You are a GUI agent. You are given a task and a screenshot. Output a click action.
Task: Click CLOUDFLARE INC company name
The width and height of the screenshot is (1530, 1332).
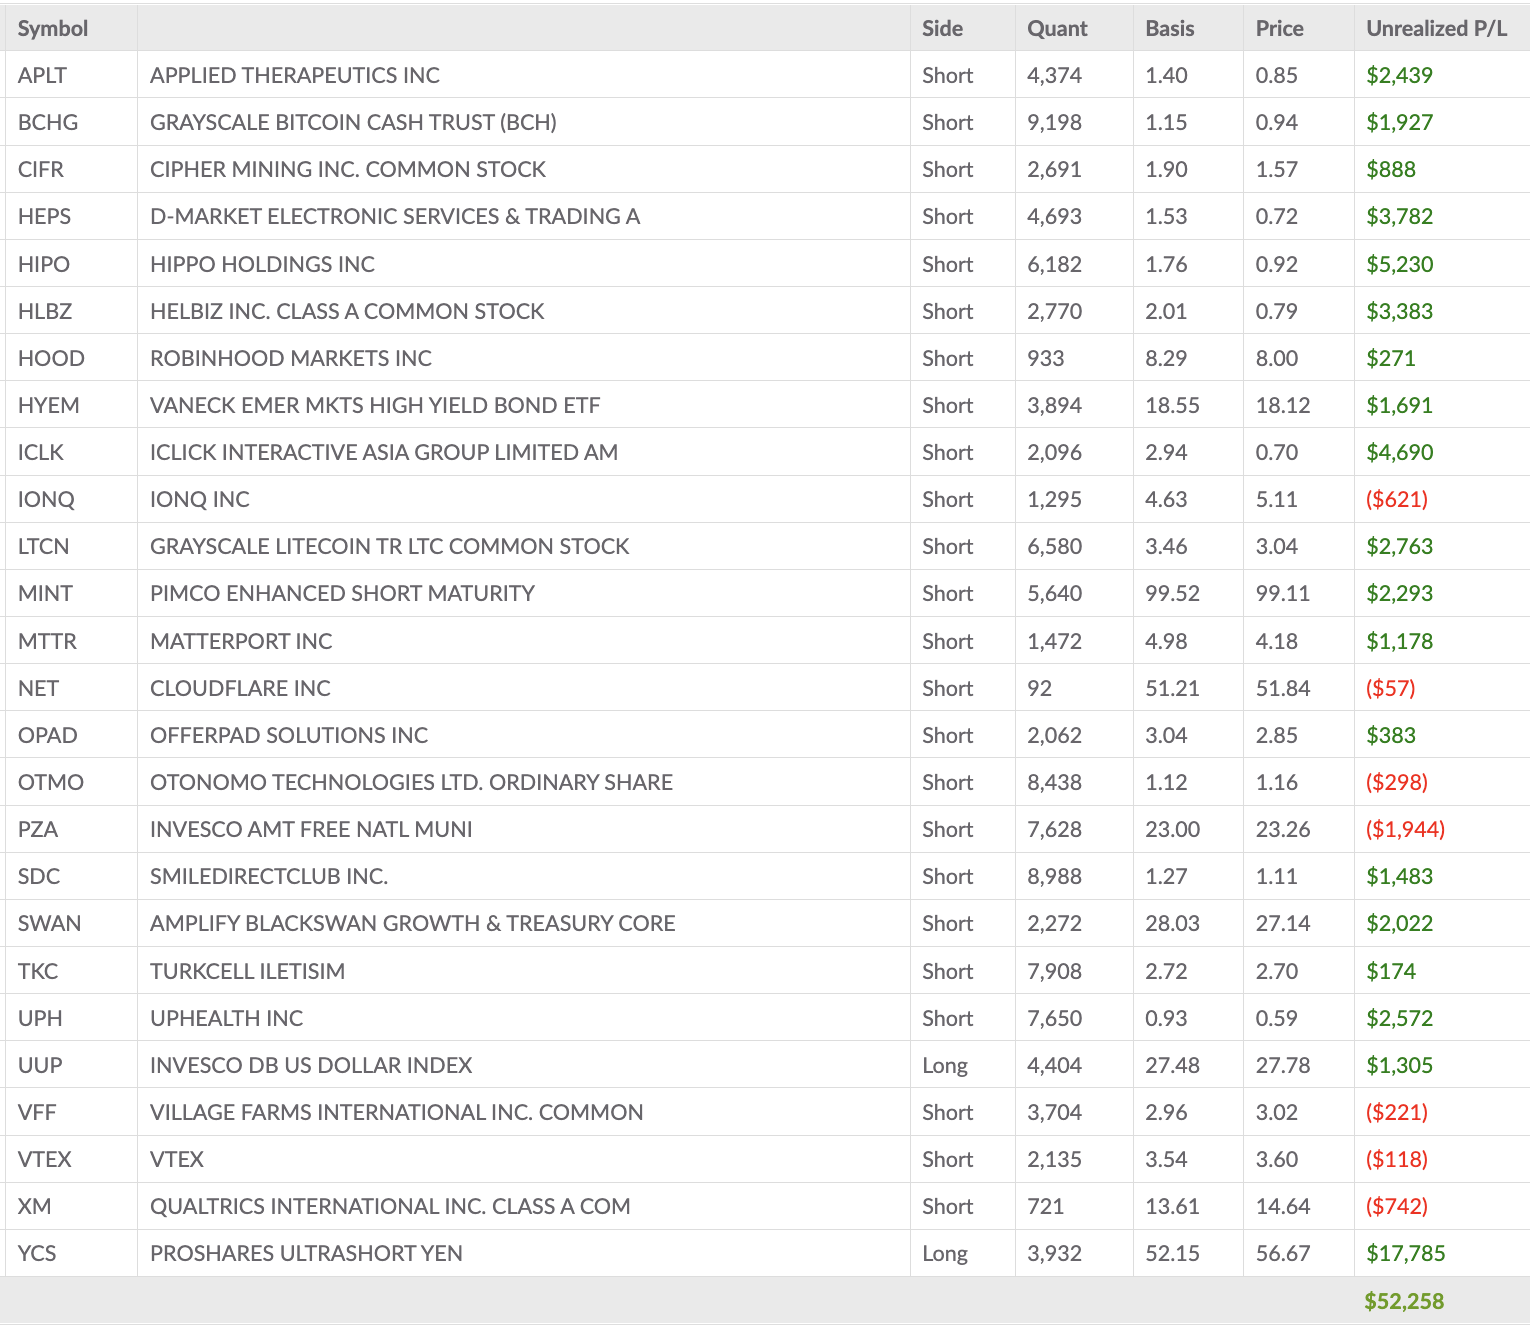tap(240, 688)
